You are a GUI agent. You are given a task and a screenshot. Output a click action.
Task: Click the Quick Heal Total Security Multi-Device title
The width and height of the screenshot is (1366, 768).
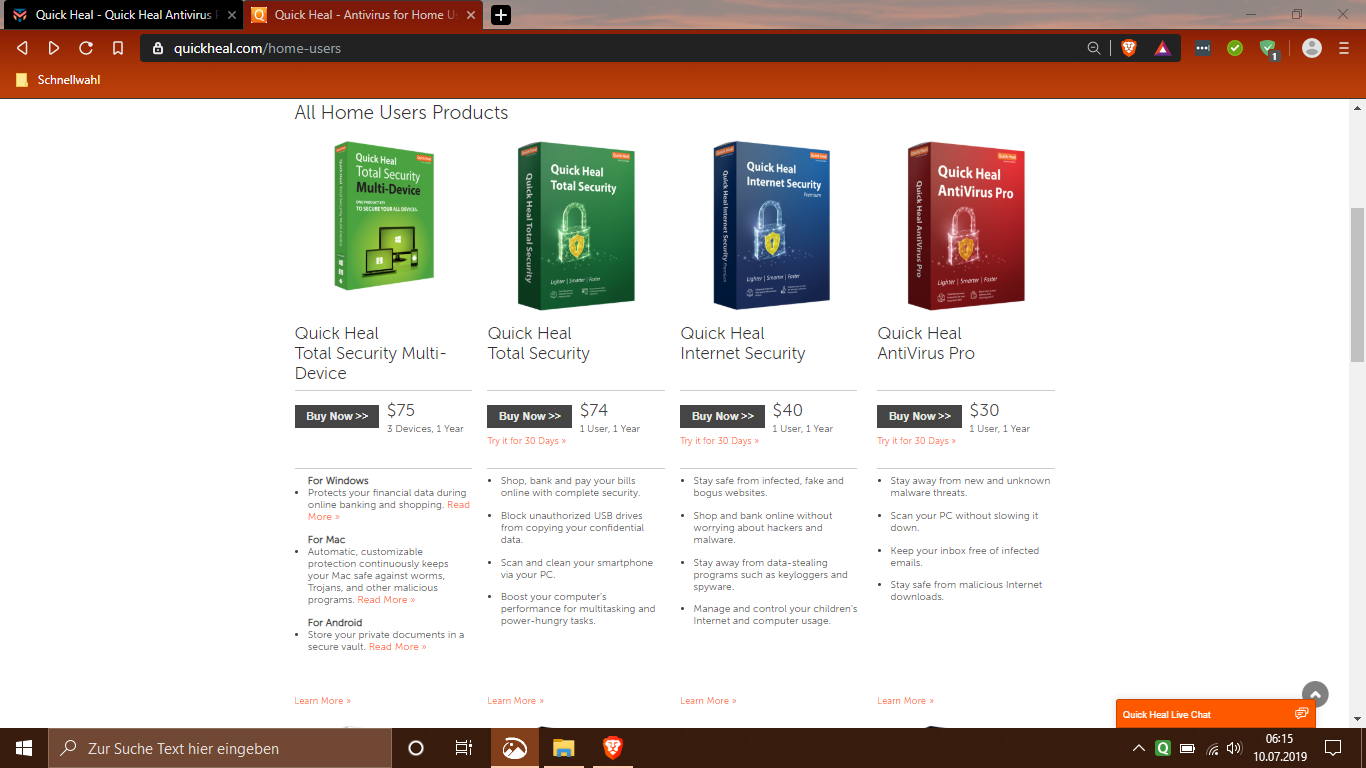click(x=371, y=353)
